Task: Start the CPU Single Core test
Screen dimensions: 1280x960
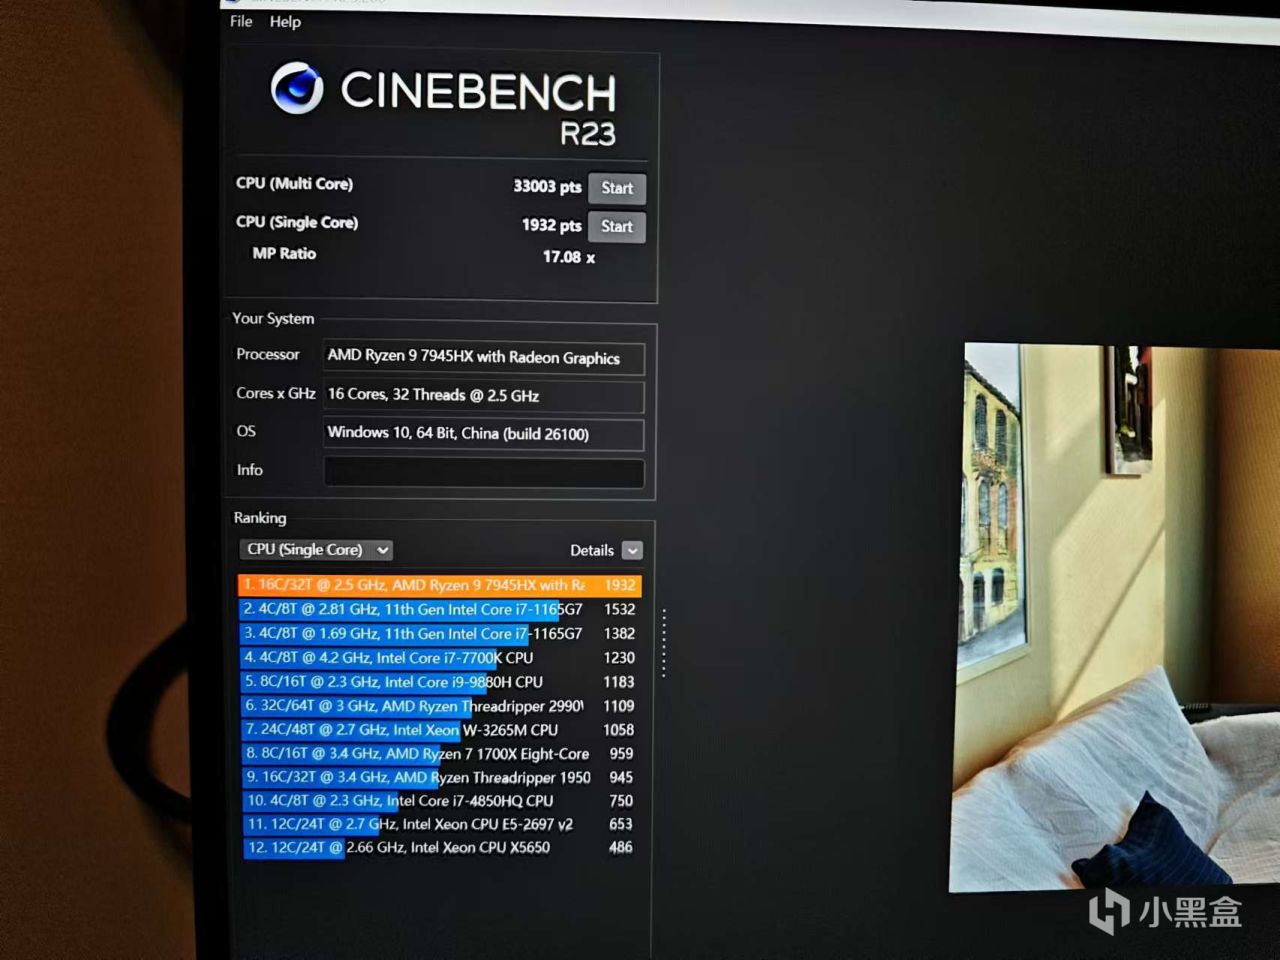Action: click(x=617, y=227)
